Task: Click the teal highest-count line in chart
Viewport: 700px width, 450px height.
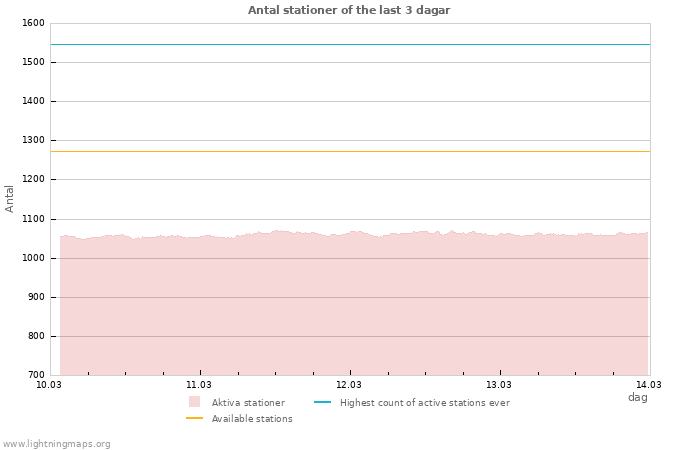Action: click(350, 44)
